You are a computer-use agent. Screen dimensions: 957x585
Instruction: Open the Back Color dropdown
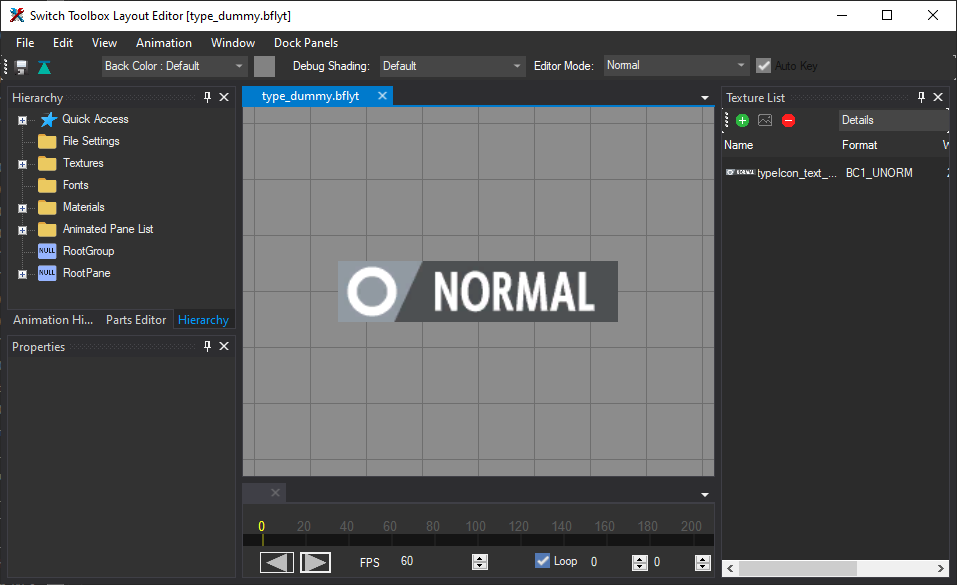174,66
